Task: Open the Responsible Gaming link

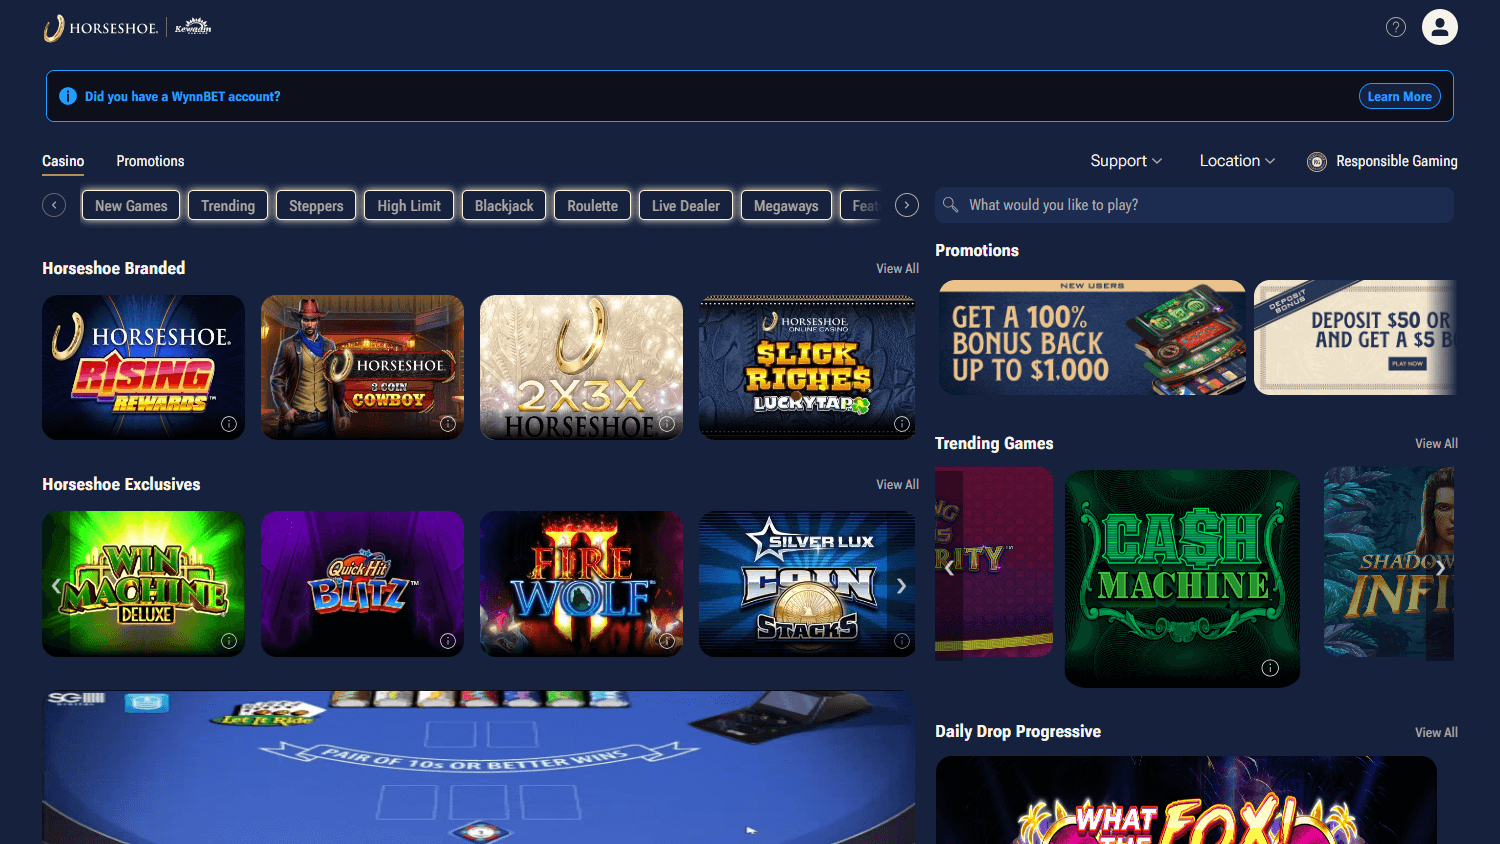Action: click(1396, 161)
